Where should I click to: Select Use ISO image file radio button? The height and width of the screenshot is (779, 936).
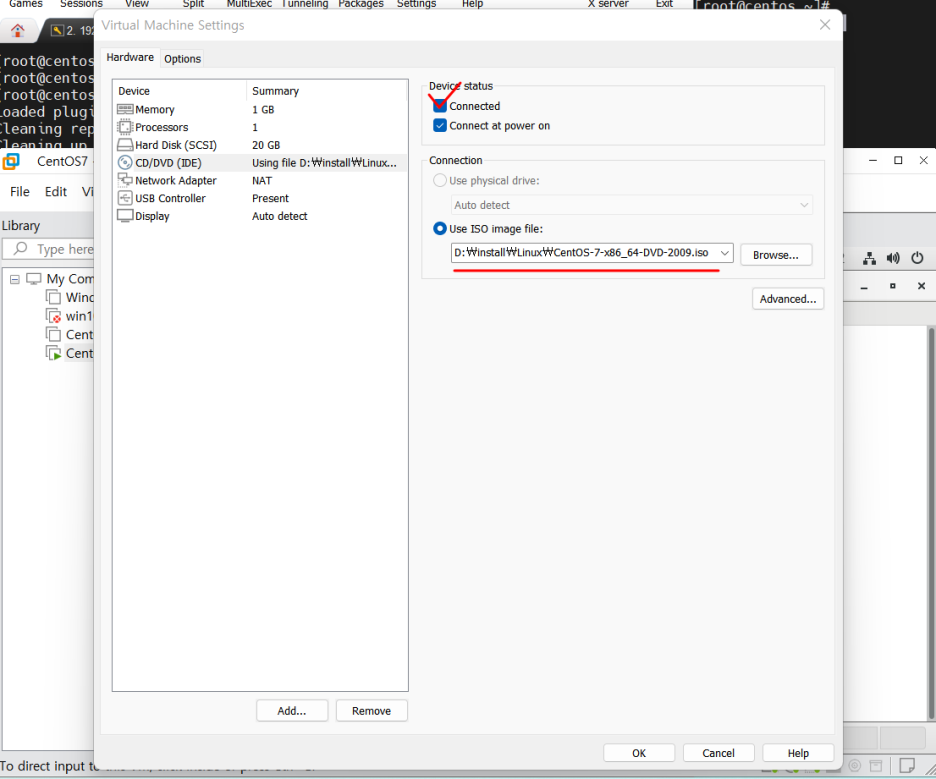click(440, 229)
